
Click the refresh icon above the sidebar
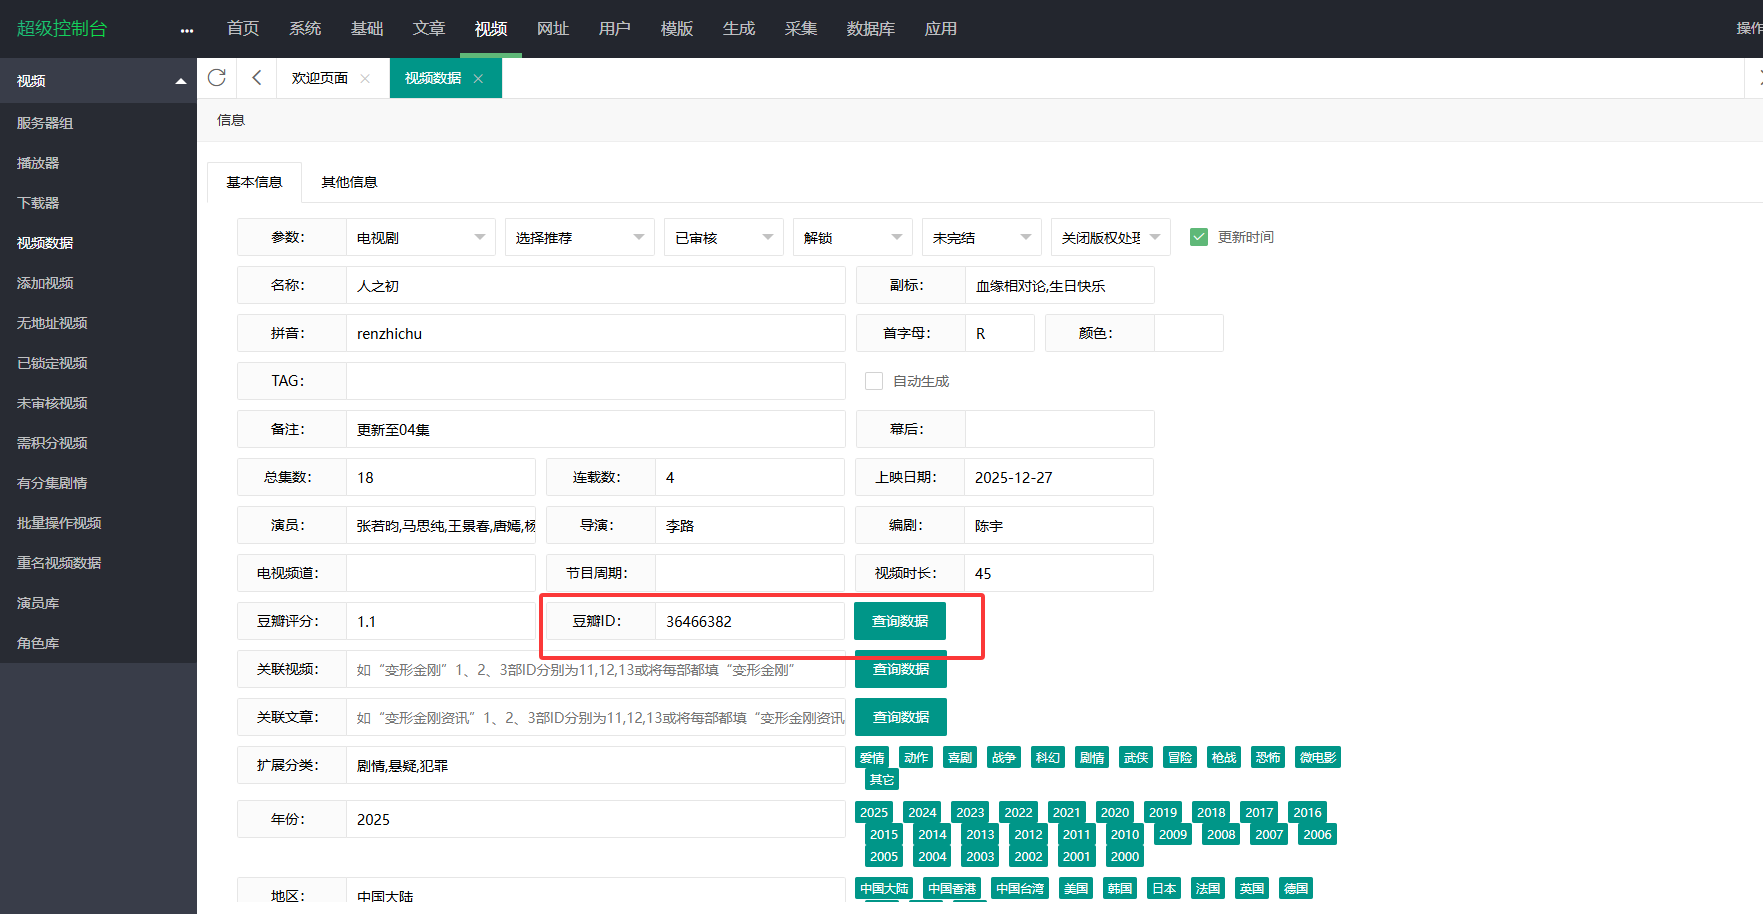pyautogui.click(x=216, y=77)
